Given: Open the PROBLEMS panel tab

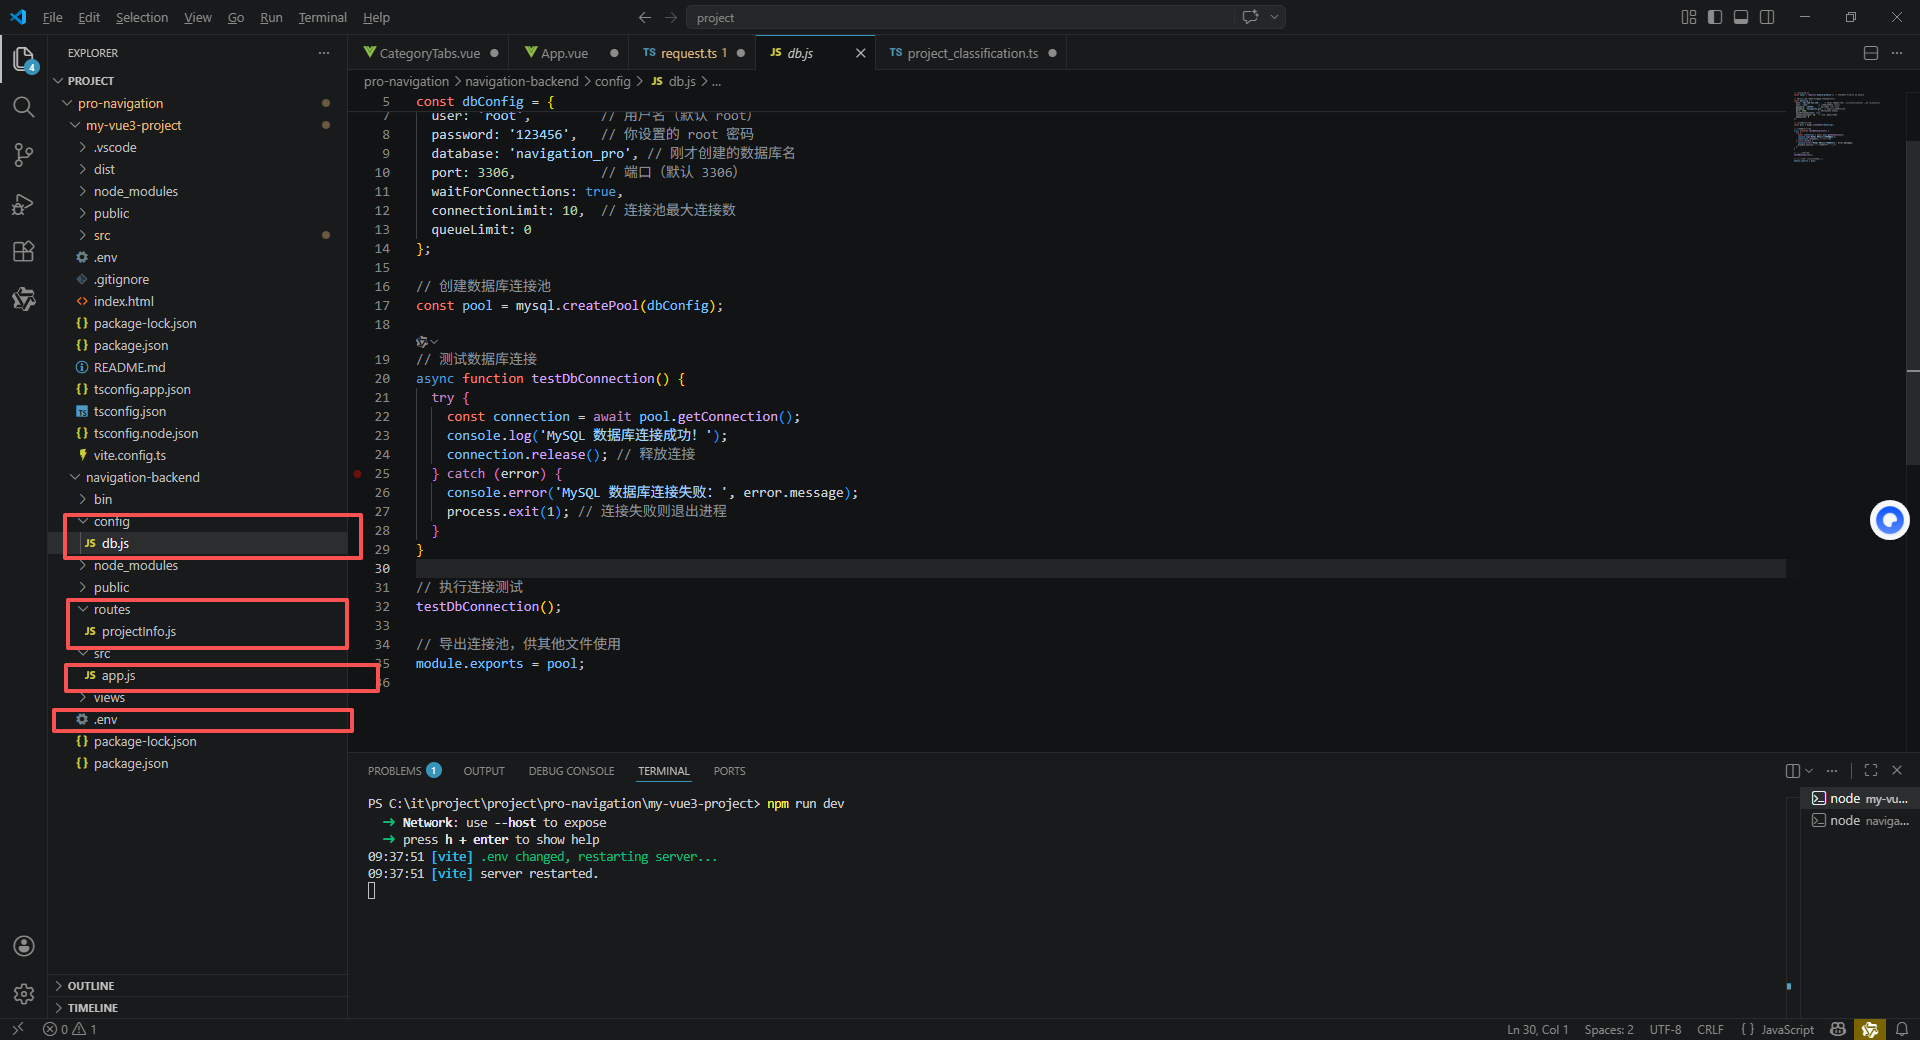Looking at the screenshot, I should click(x=404, y=771).
